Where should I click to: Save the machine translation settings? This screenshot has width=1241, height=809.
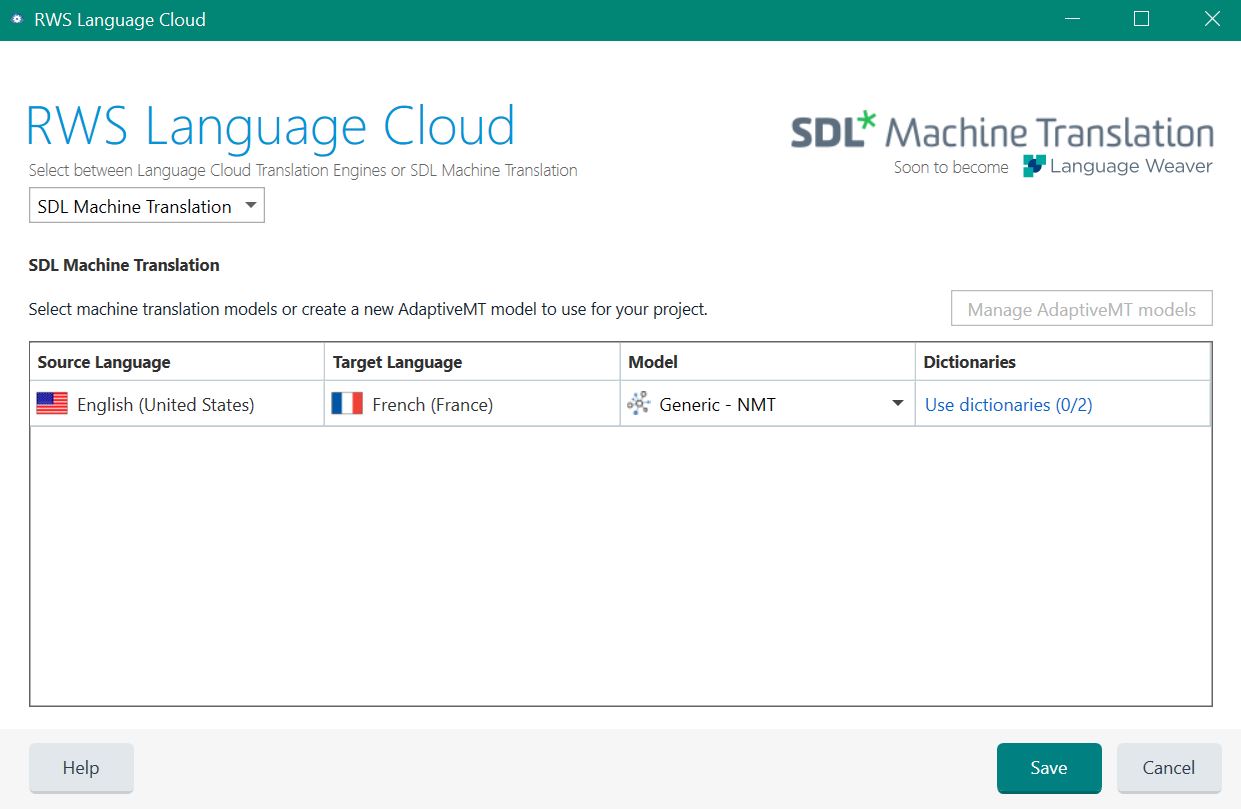click(1049, 767)
